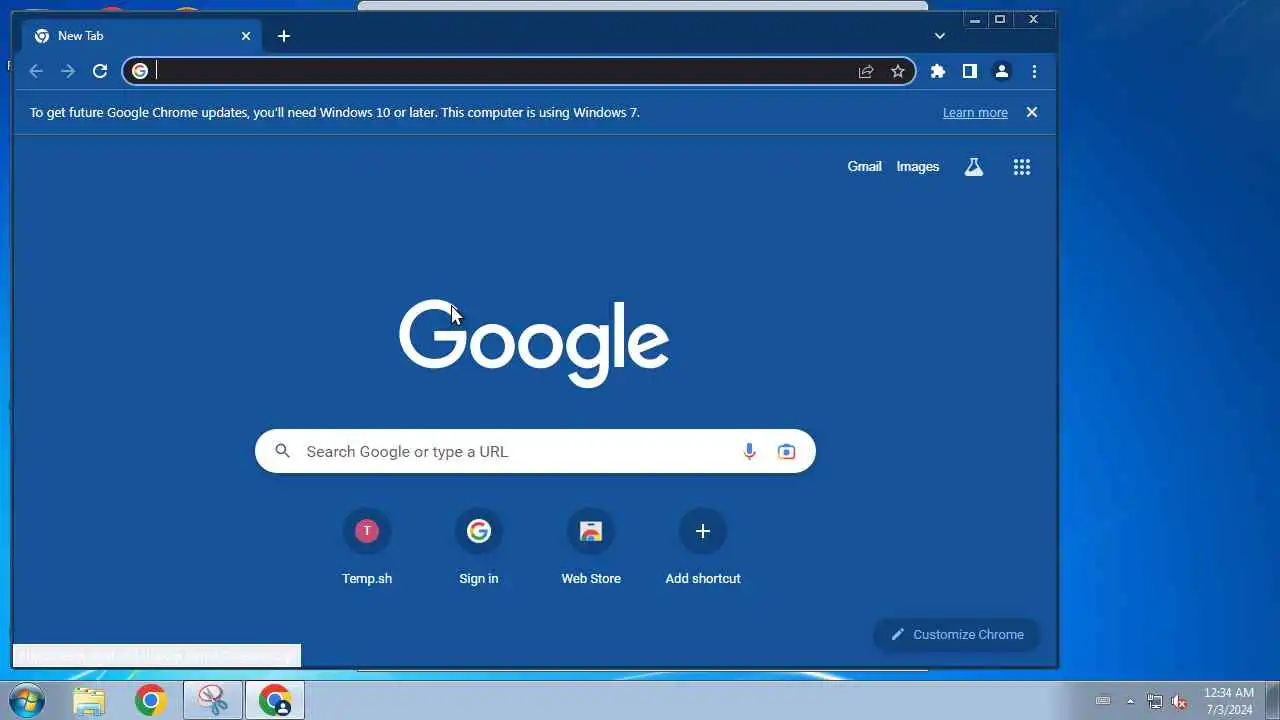Close the New Tab tab
The height and width of the screenshot is (720, 1280).
pyautogui.click(x=246, y=36)
